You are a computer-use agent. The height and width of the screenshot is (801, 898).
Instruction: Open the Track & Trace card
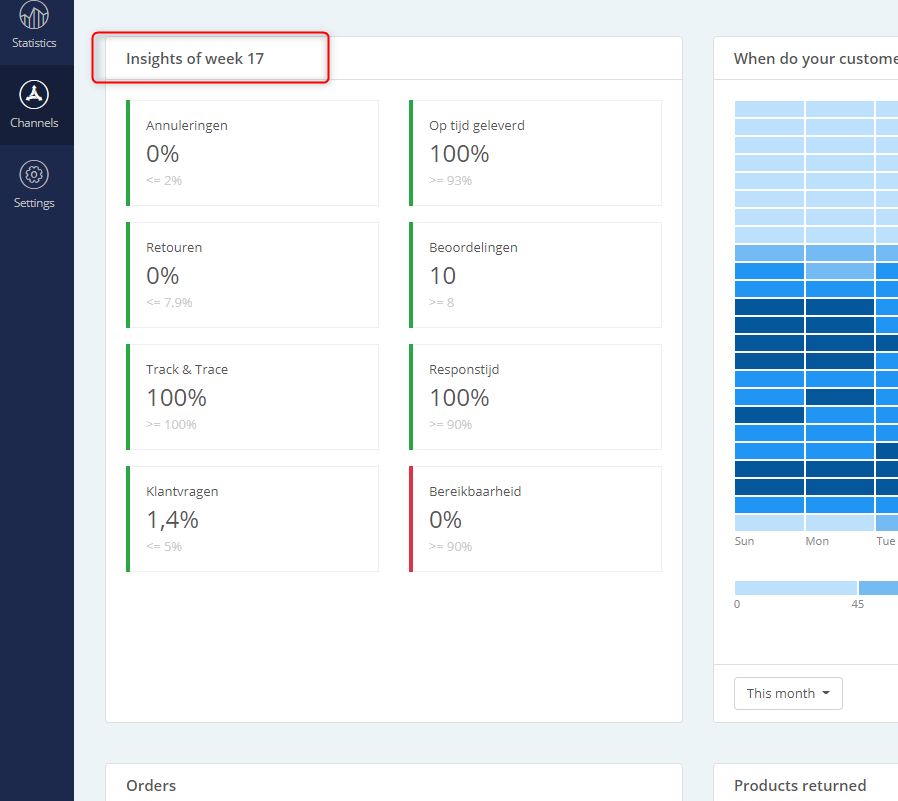pos(252,397)
